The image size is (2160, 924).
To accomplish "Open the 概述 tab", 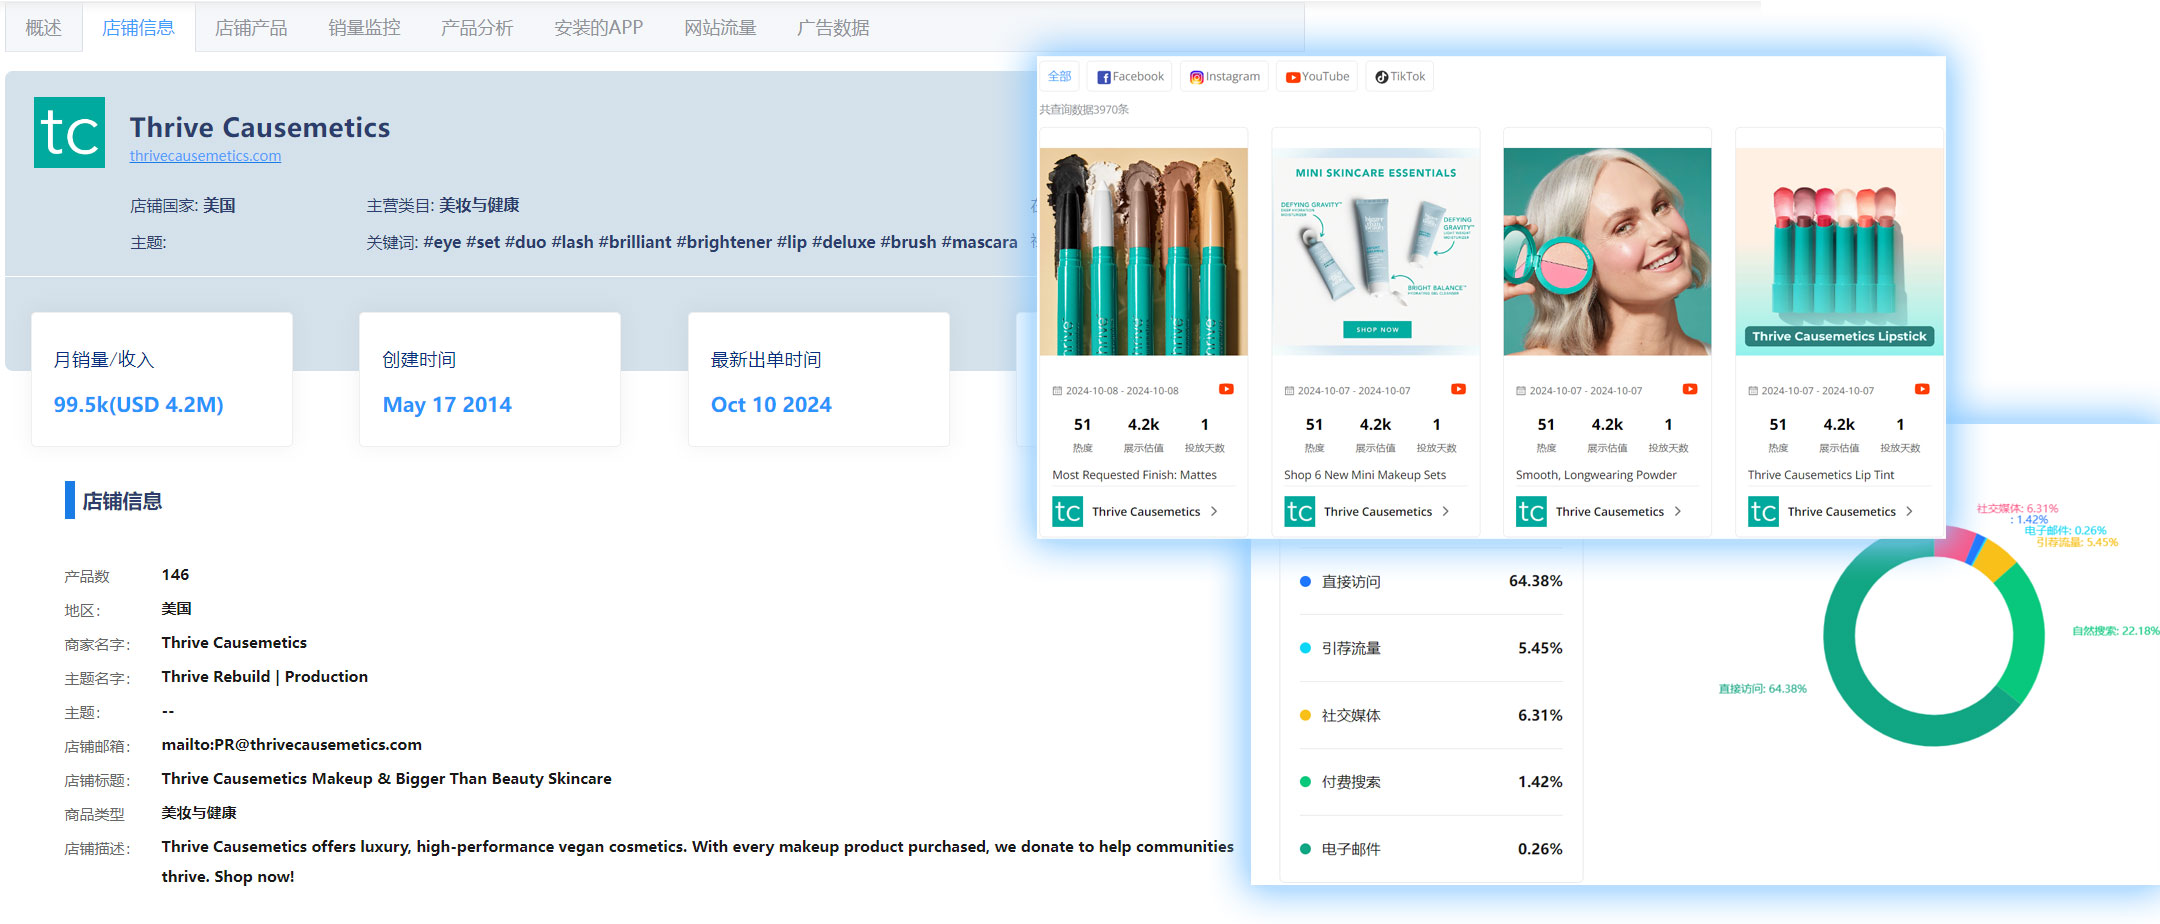I will point(43,28).
